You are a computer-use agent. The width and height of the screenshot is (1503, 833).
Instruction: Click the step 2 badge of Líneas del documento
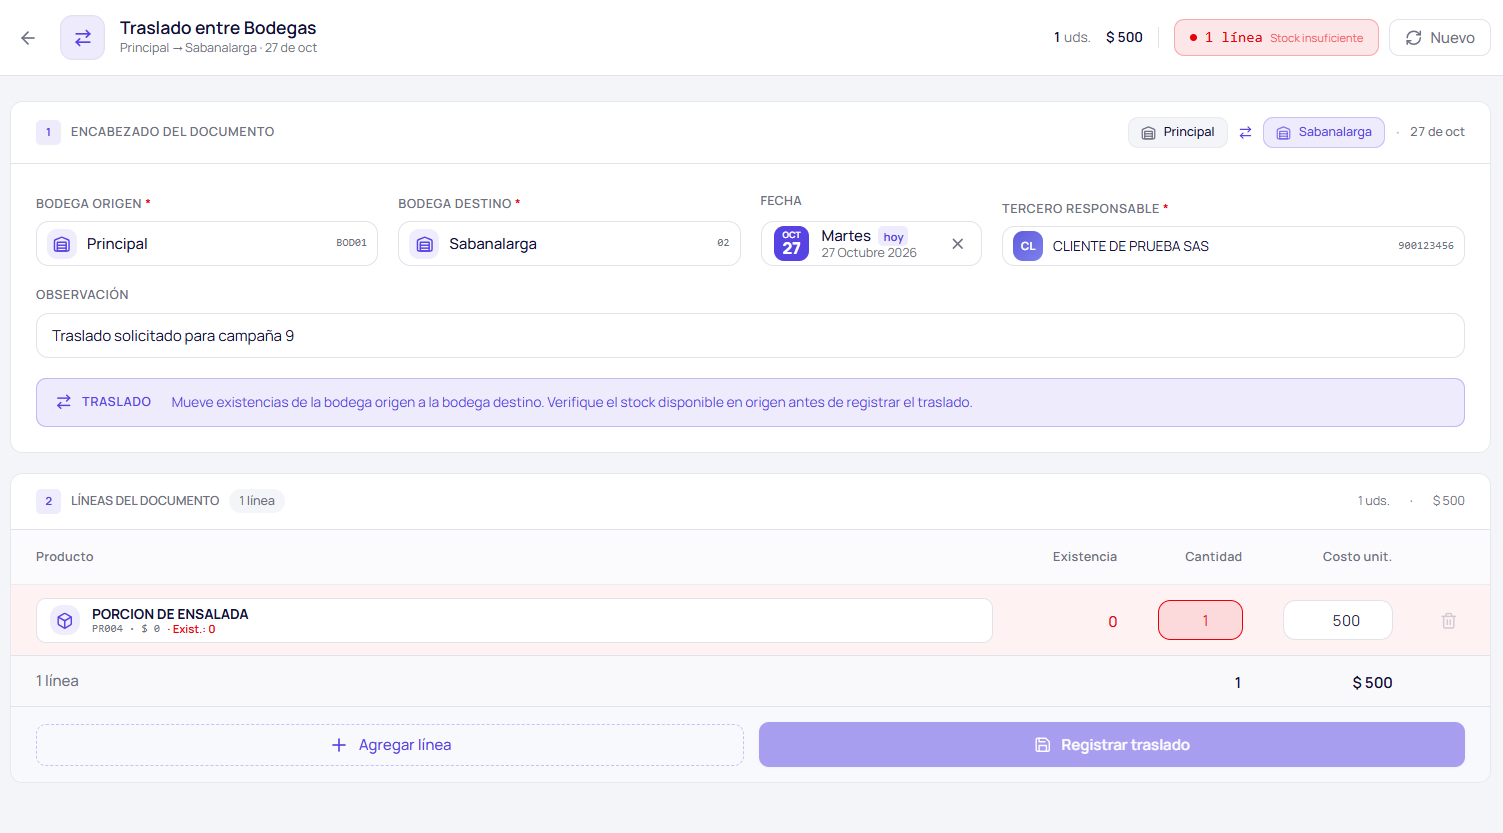point(48,501)
